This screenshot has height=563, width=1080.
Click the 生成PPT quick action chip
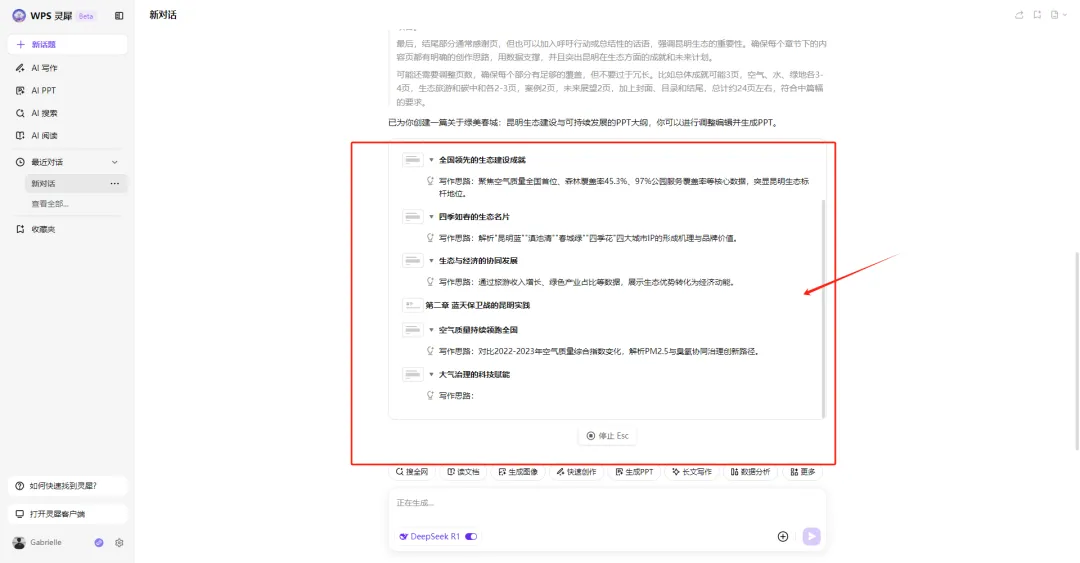click(634, 472)
